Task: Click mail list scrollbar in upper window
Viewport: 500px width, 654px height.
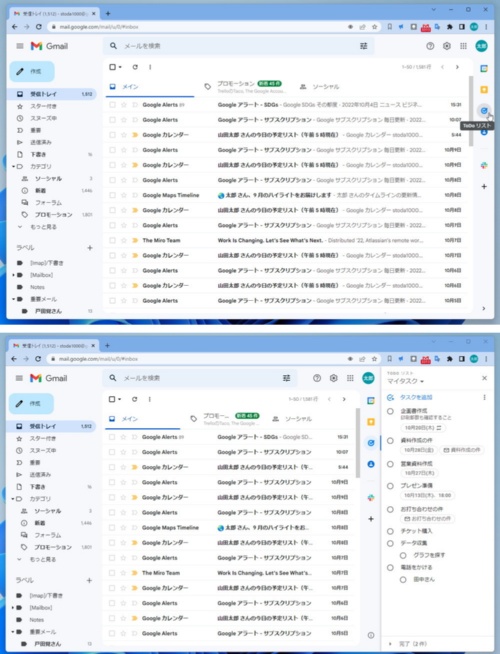Action: pyautogui.click(x=471, y=111)
